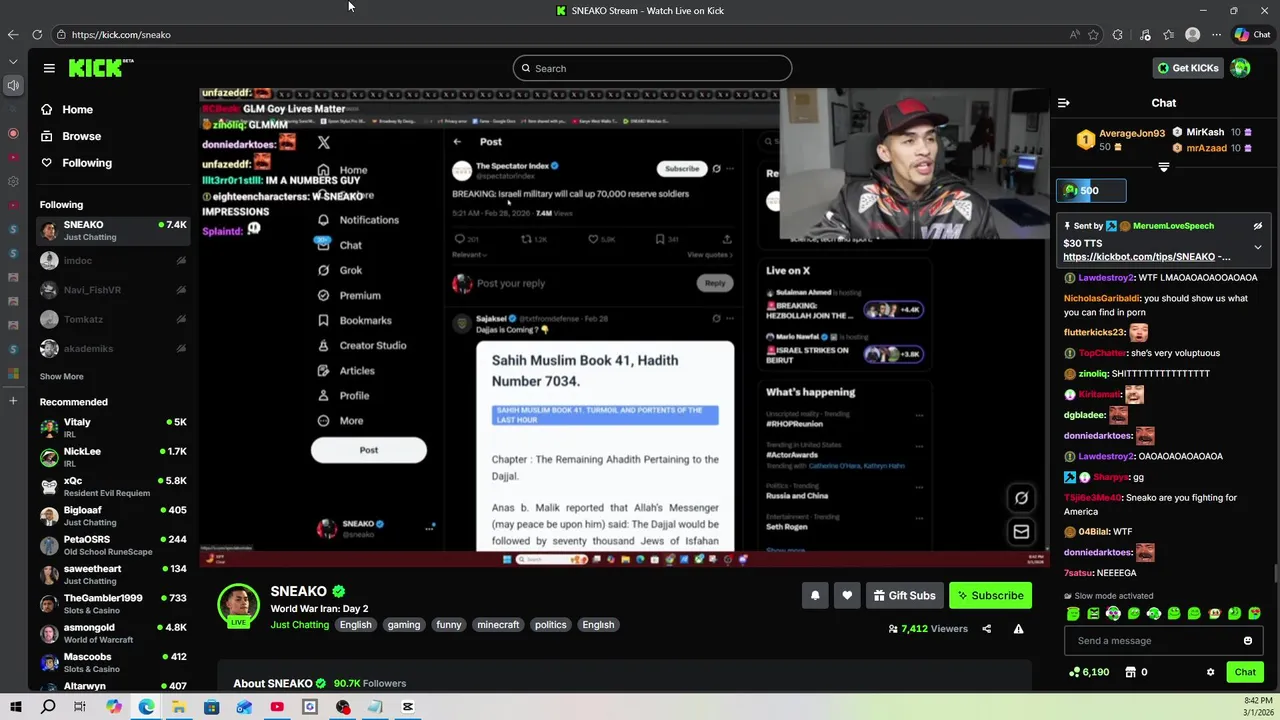Expand the gift leaderboard arrow

point(1163,167)
